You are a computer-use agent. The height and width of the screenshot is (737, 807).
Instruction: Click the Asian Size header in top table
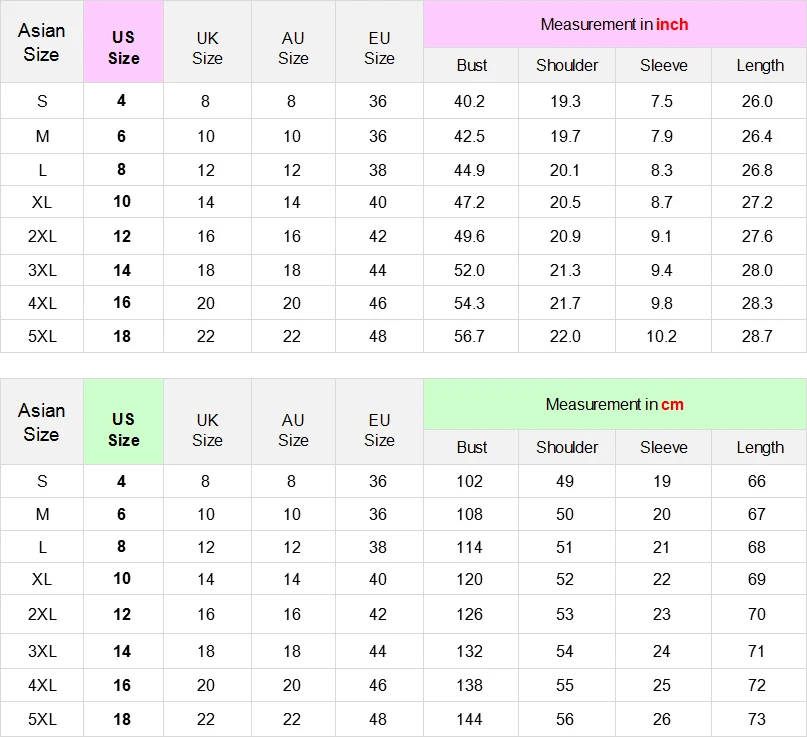click(42, 42)
